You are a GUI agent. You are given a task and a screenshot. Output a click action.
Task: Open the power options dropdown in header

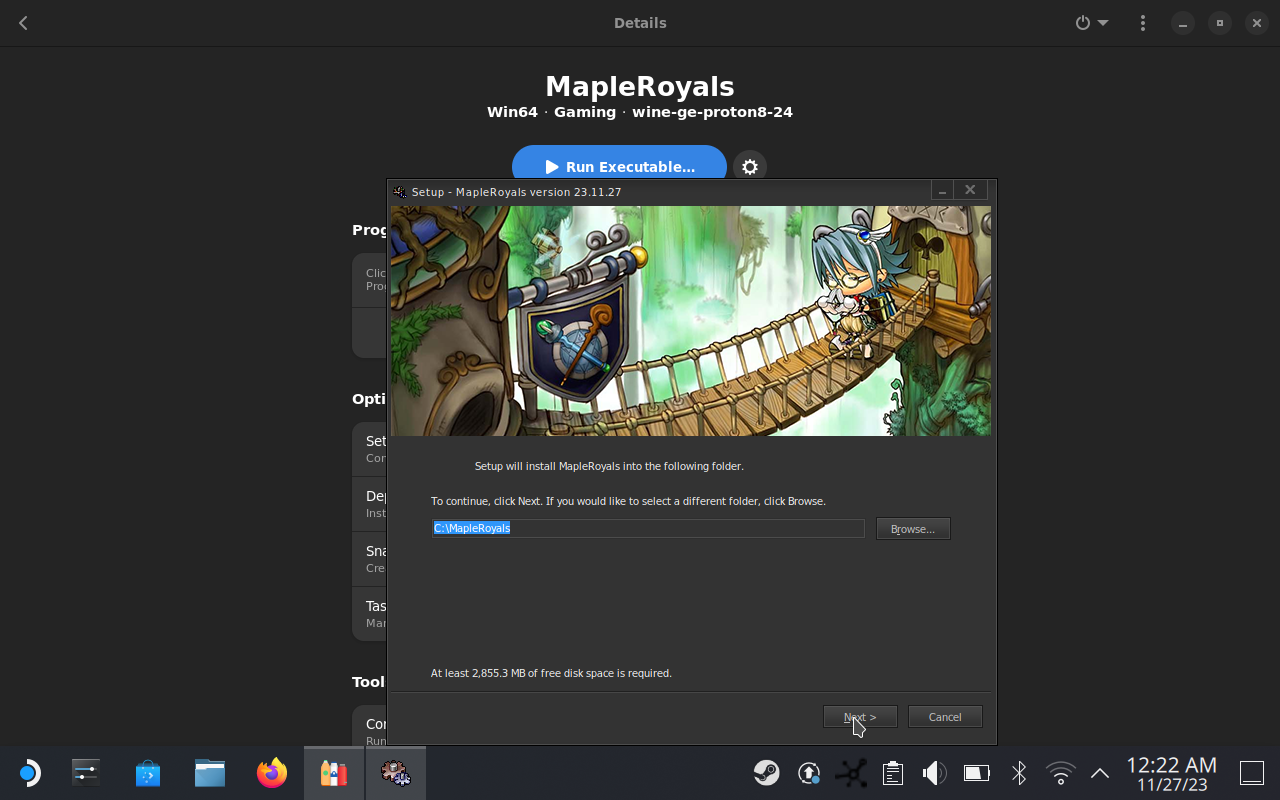1092,23
